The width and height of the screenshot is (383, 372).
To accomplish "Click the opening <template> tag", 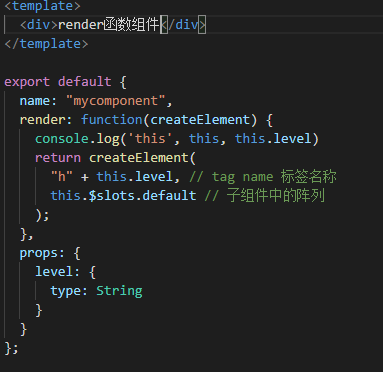I will [x=42, y=6].
